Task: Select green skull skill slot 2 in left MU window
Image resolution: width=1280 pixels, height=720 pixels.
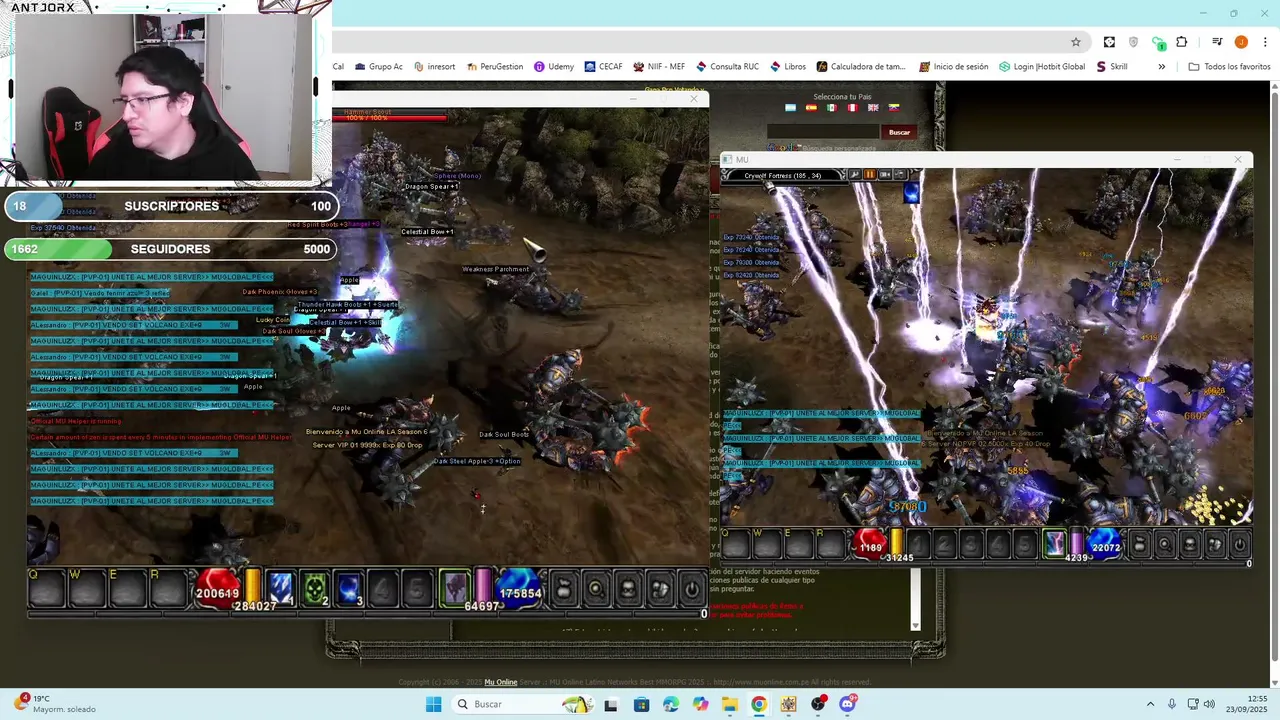Action: [315, 589]
